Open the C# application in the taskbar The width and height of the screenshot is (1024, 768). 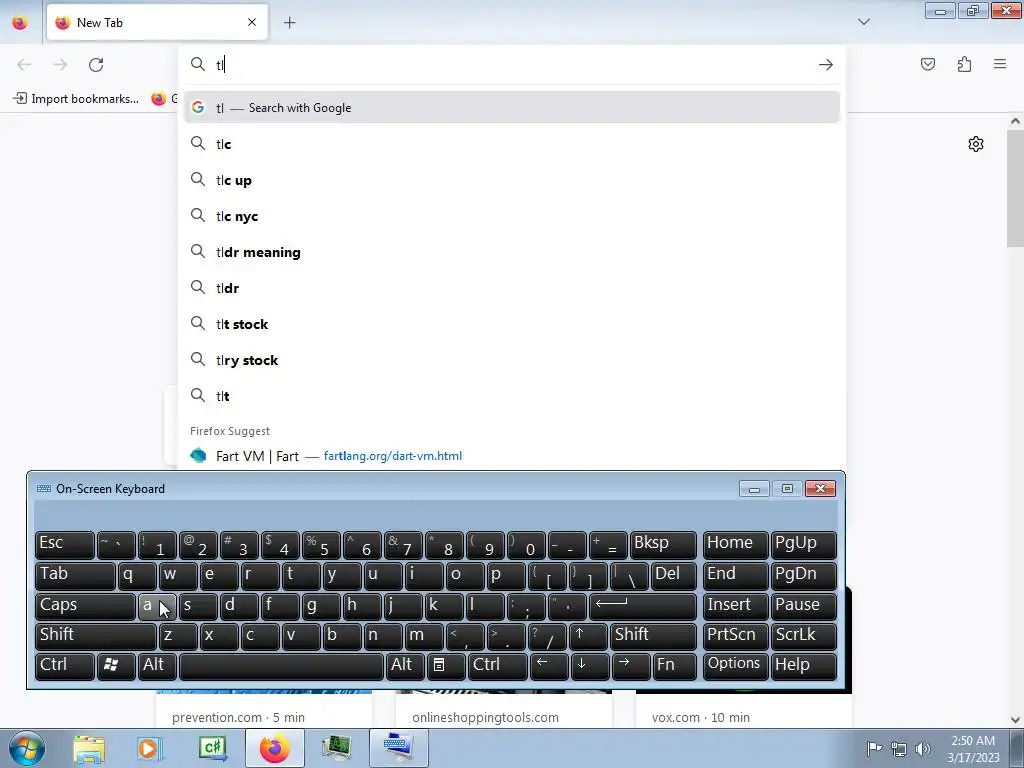(x=213, y=749)
